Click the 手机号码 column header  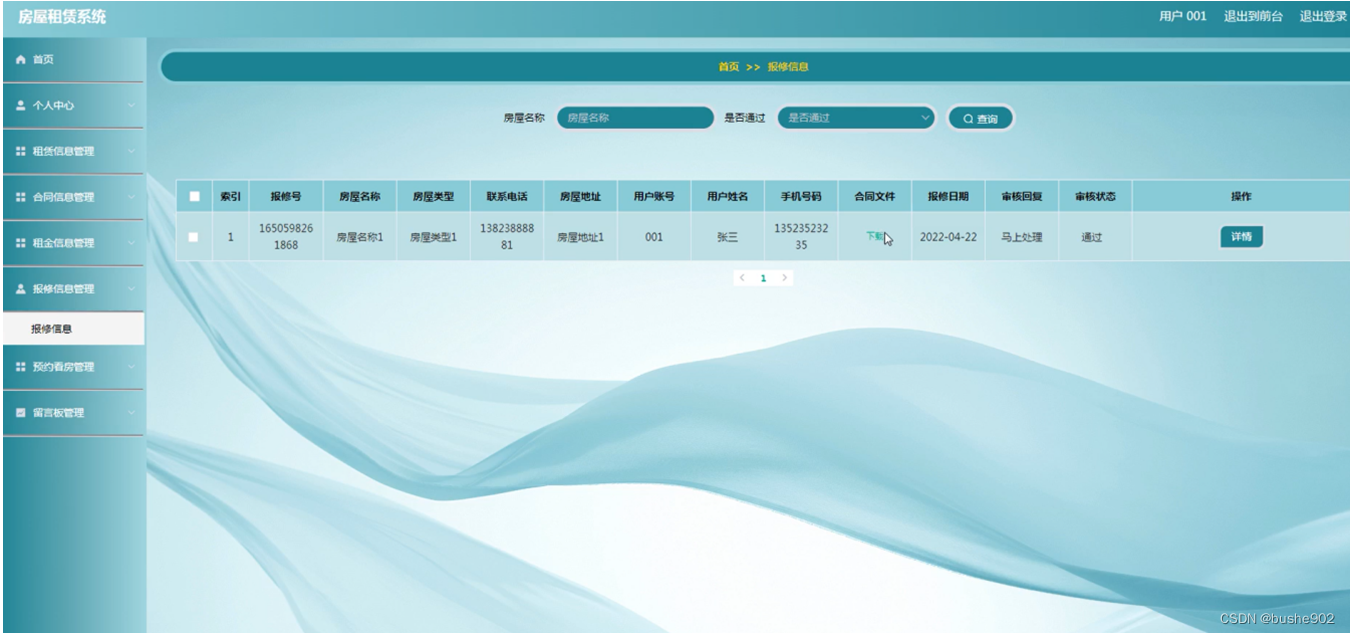801,197
